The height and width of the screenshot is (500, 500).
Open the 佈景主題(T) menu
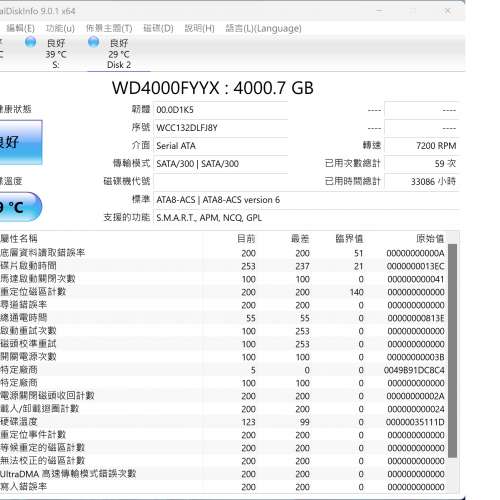pyautogui.click(x=109, y=28)
